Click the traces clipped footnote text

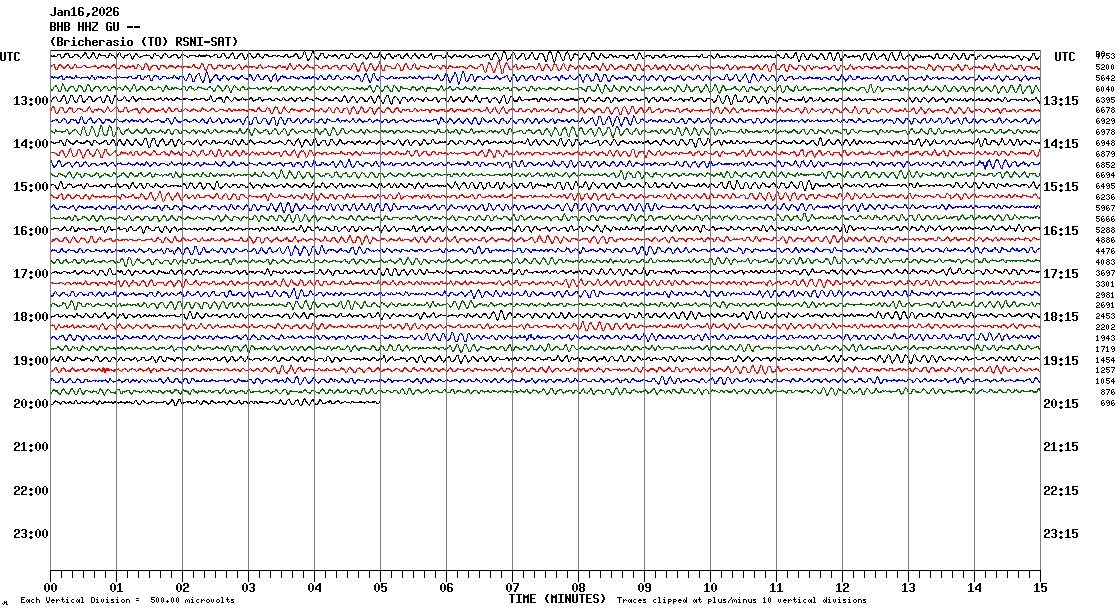tap(741, 601)
